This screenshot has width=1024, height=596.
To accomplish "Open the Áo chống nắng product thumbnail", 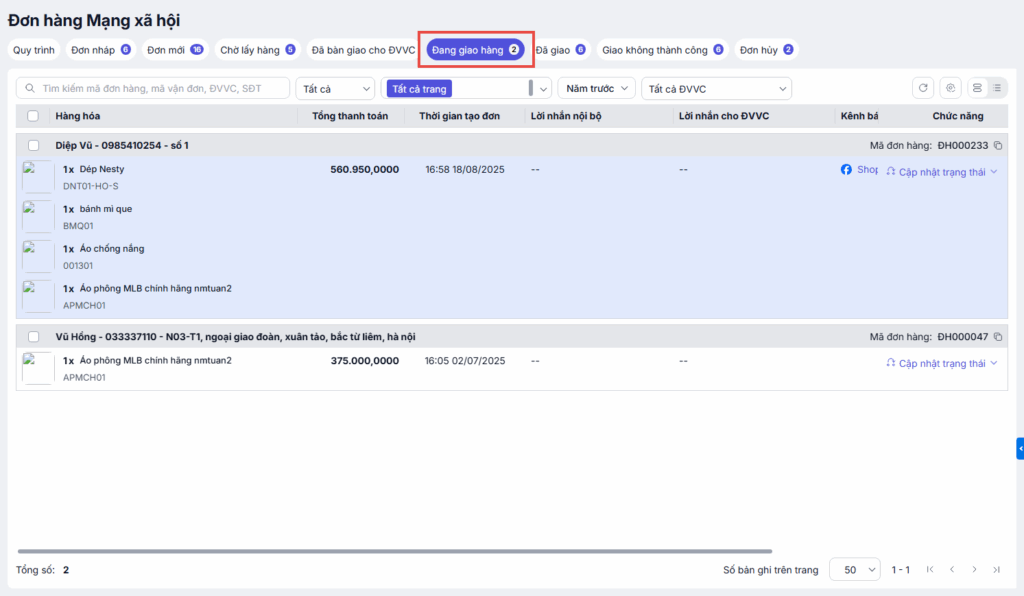I will [37, 257].
